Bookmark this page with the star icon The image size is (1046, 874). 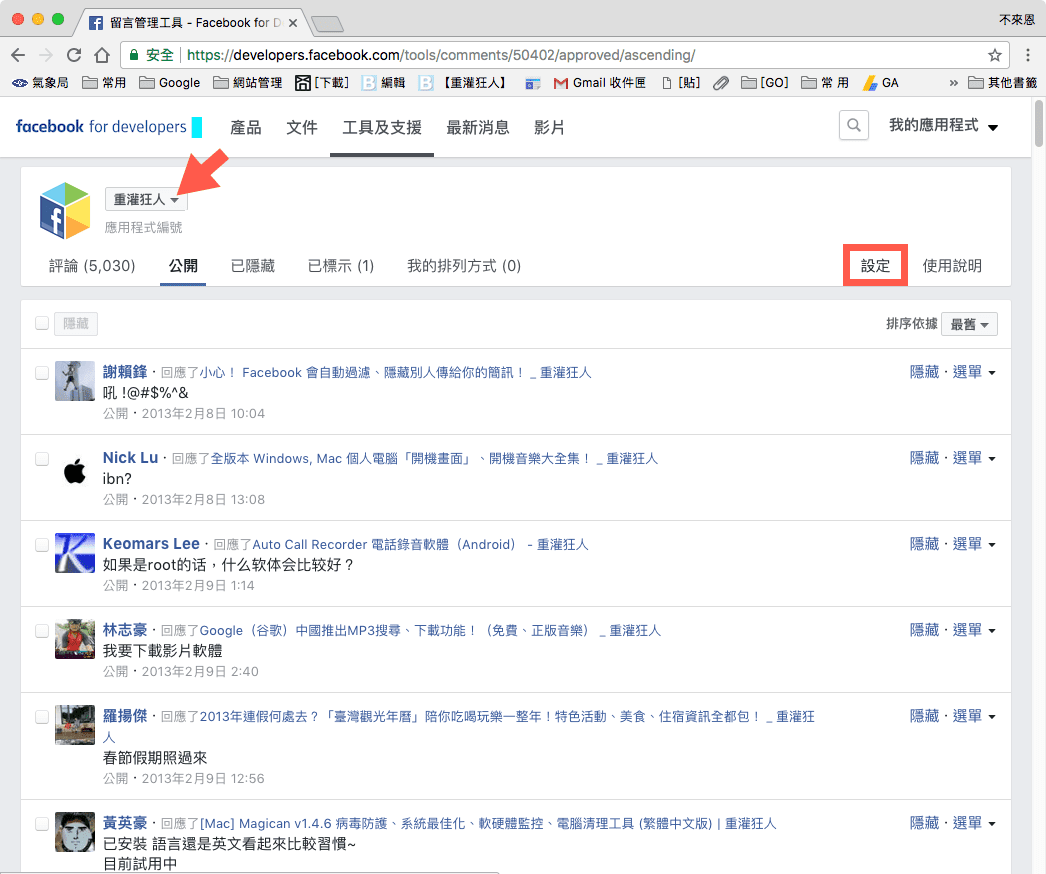click(x=995, y=55)
